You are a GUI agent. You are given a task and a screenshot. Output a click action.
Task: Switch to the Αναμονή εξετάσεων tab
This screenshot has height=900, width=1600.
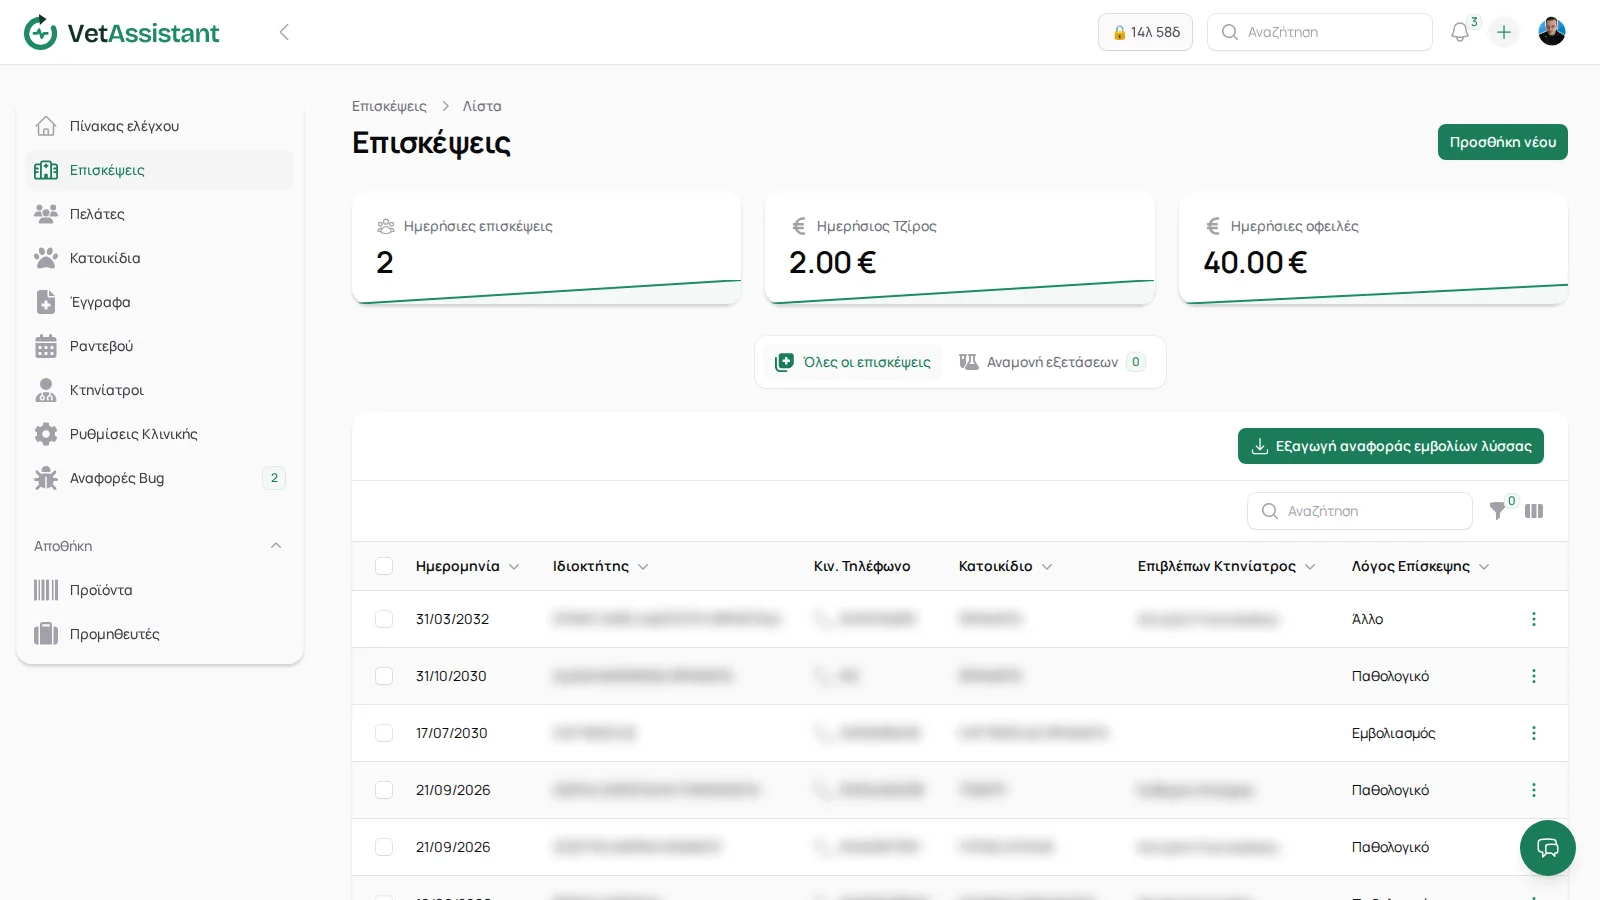pyautogui.click(x=1052, y=362)
